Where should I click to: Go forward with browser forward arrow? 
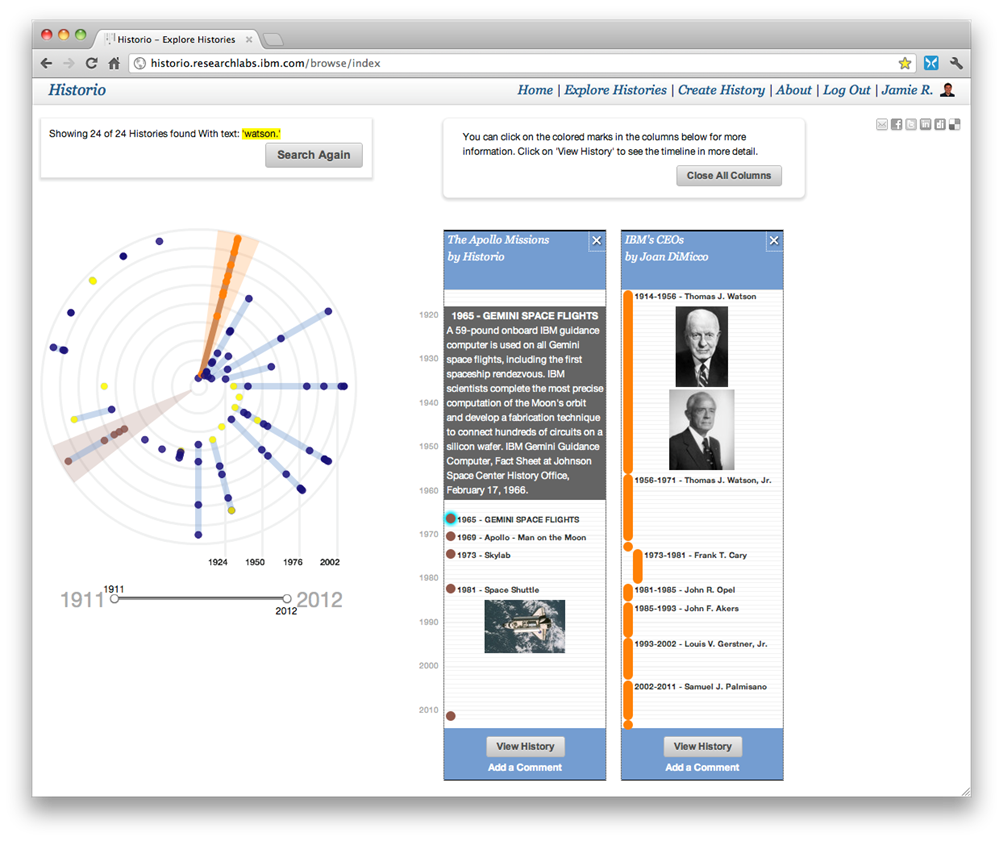(x=68, y=63)
